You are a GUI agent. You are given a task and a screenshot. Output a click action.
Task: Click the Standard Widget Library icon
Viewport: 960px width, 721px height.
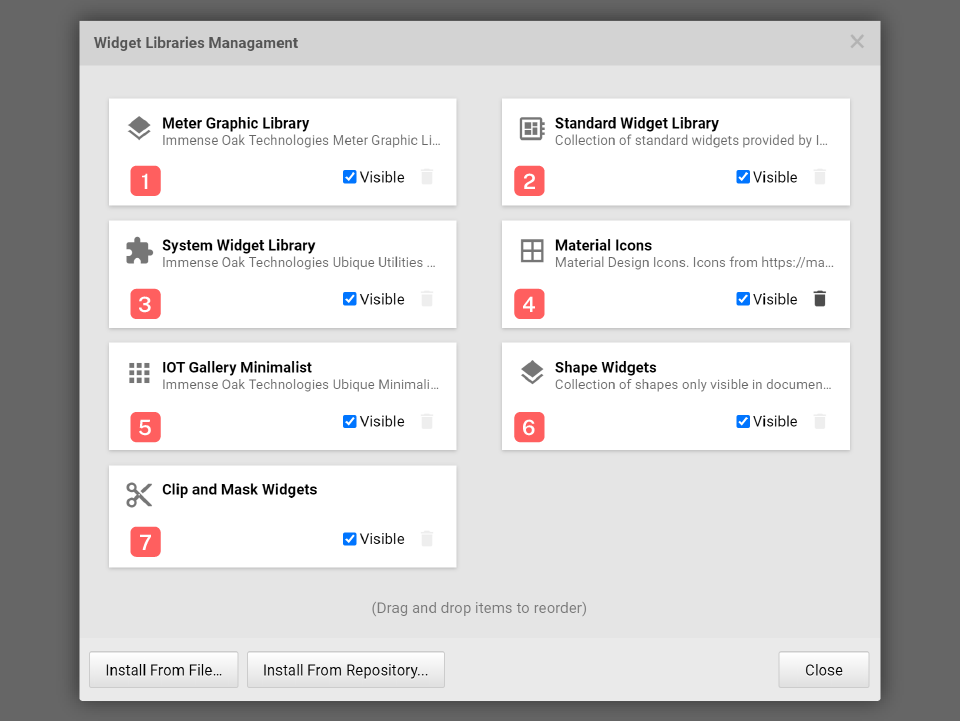pos(532,129)
